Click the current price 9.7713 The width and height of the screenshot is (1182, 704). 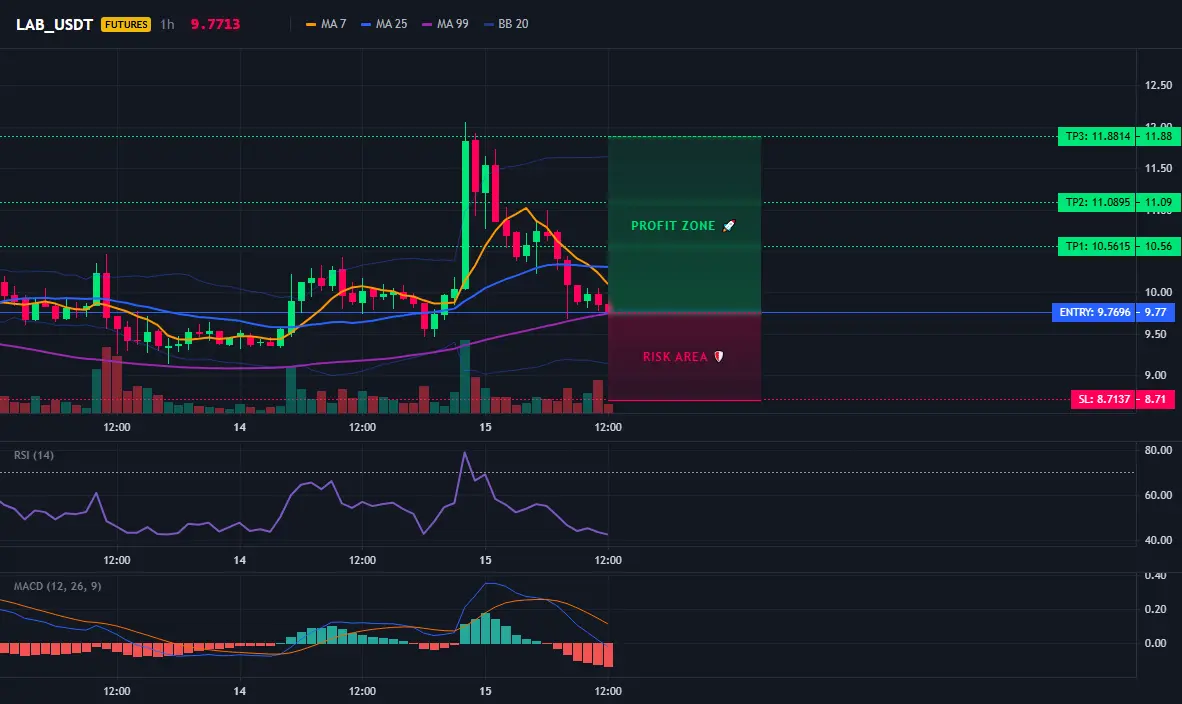(x=215, y=24)
